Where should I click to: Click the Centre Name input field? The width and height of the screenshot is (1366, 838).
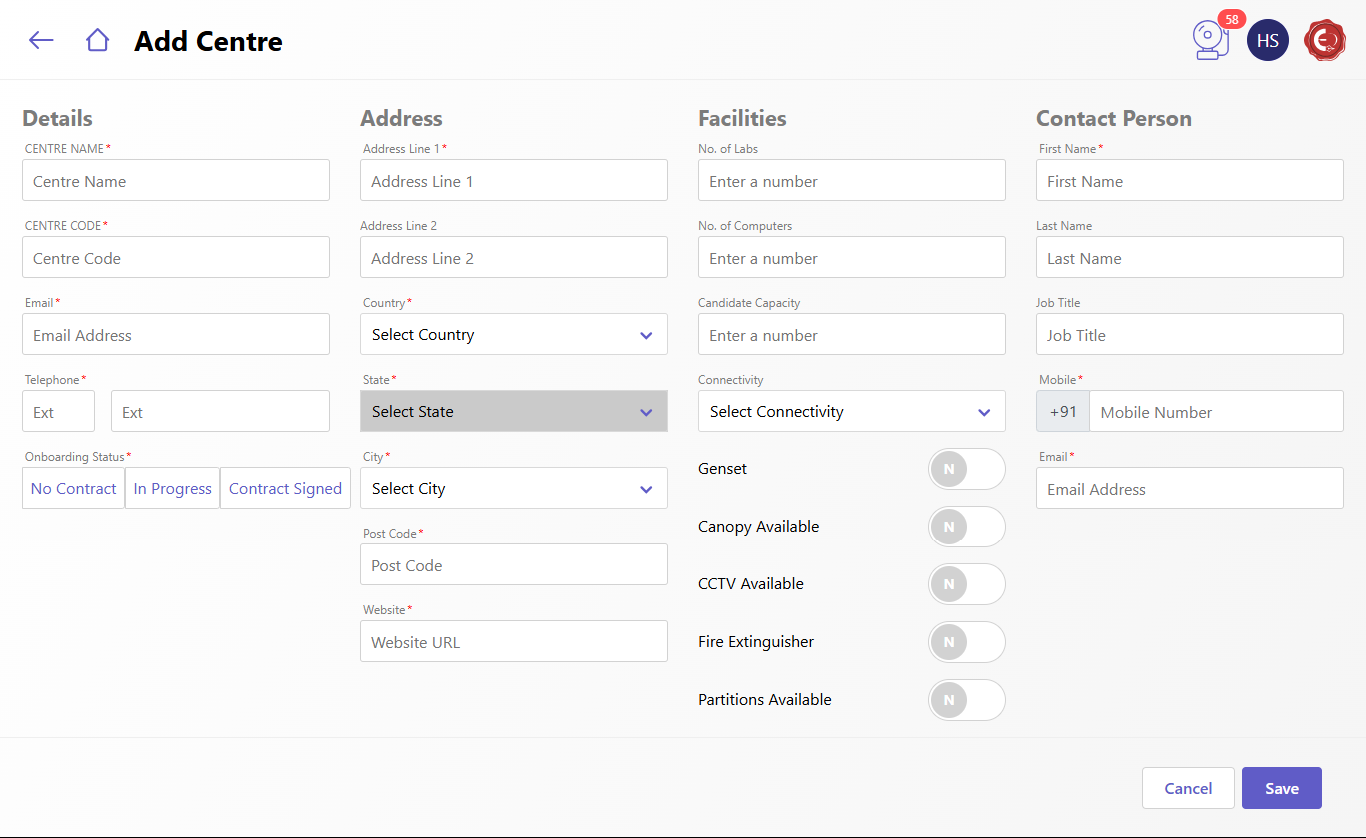[x=176, y=181]
